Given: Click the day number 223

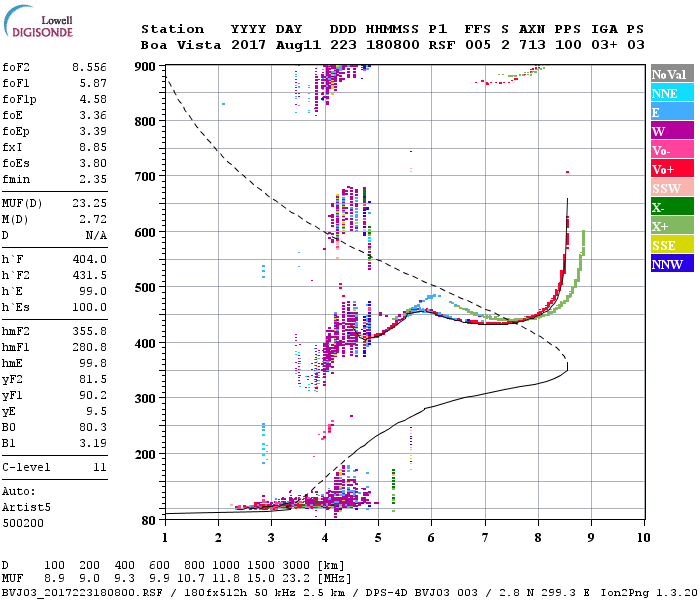Looking at the screenshot, I should (x=343, y=45).
